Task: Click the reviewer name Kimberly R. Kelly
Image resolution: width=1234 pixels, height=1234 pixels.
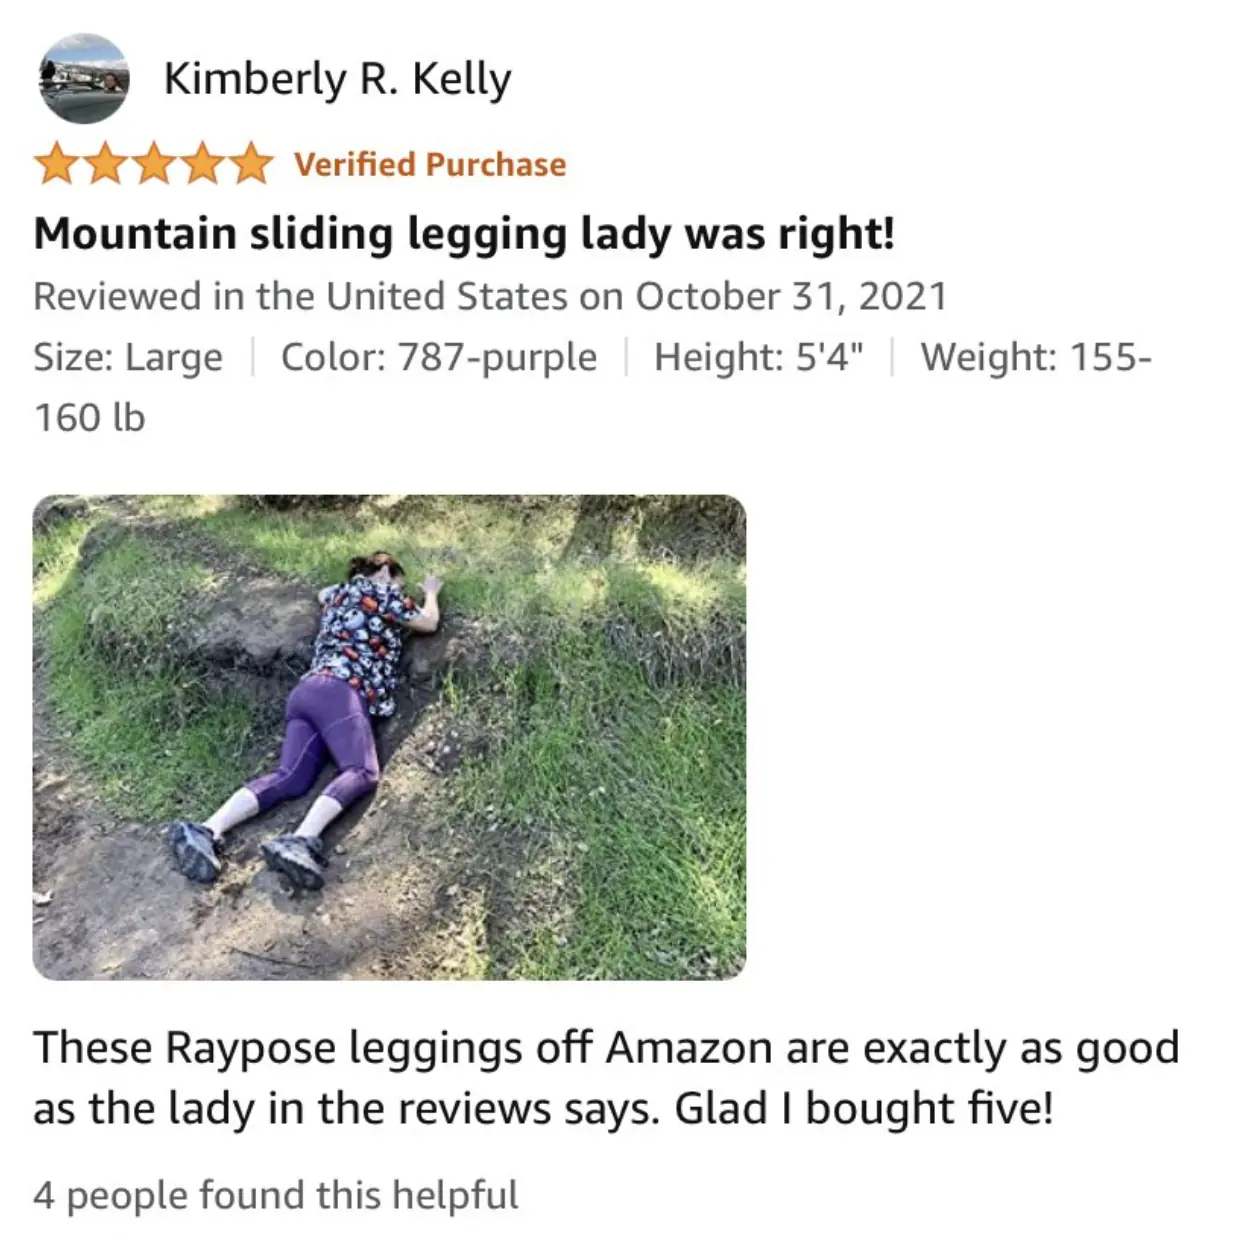Action: (337, 79)
